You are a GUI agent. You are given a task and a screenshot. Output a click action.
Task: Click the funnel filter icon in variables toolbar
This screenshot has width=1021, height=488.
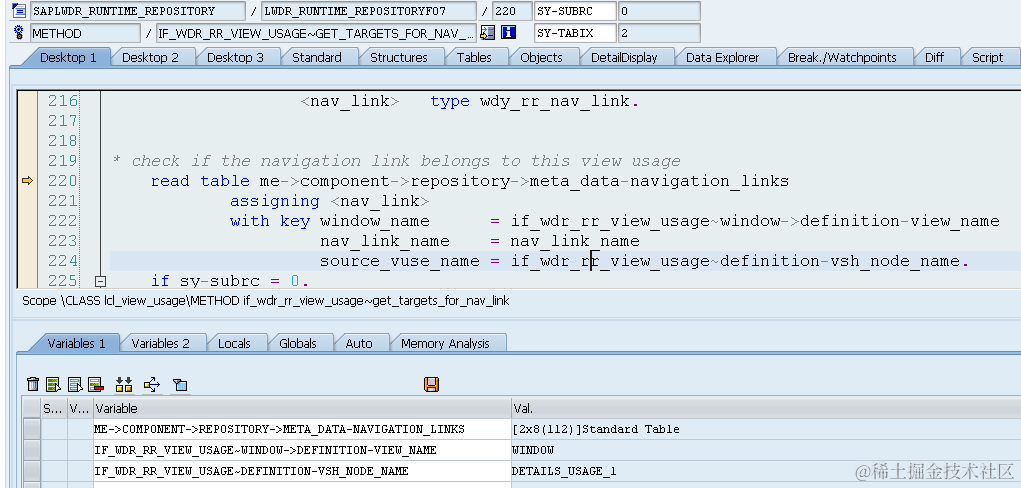[x=180, y=385]
